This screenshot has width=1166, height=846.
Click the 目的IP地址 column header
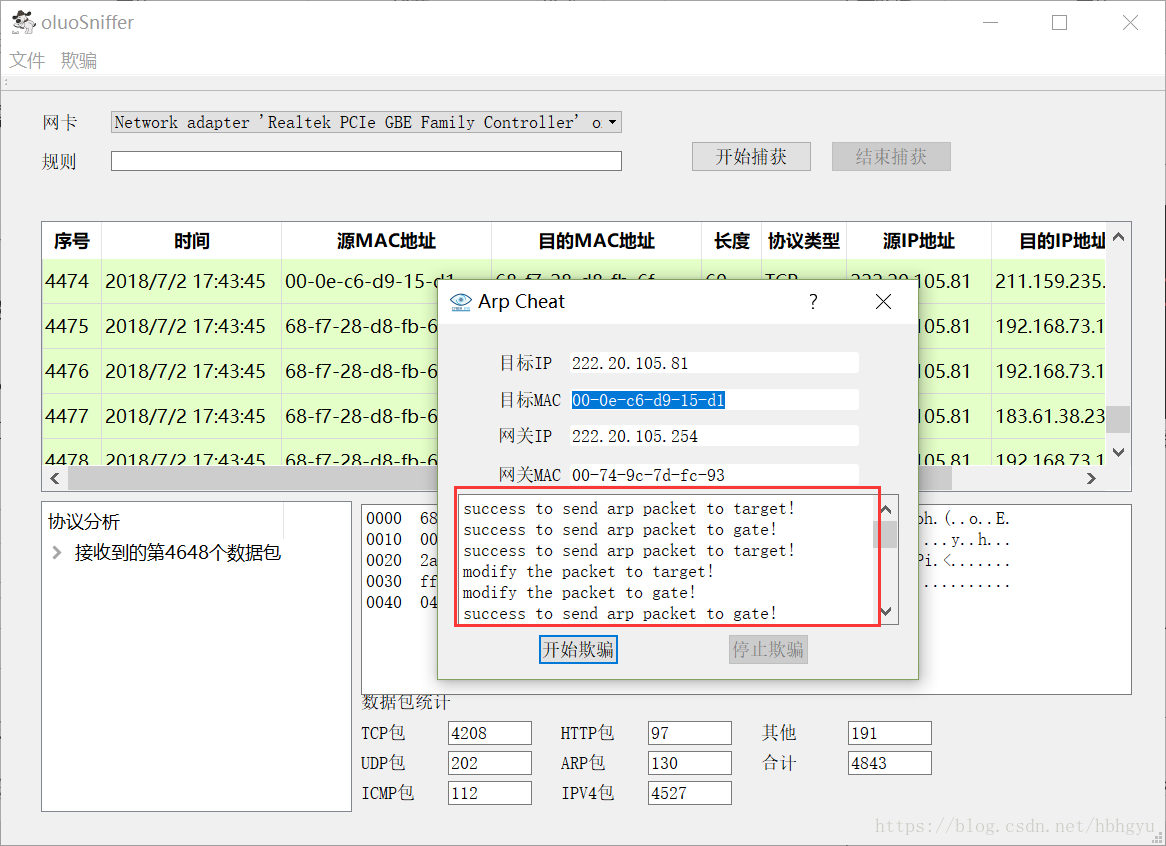1049,241
